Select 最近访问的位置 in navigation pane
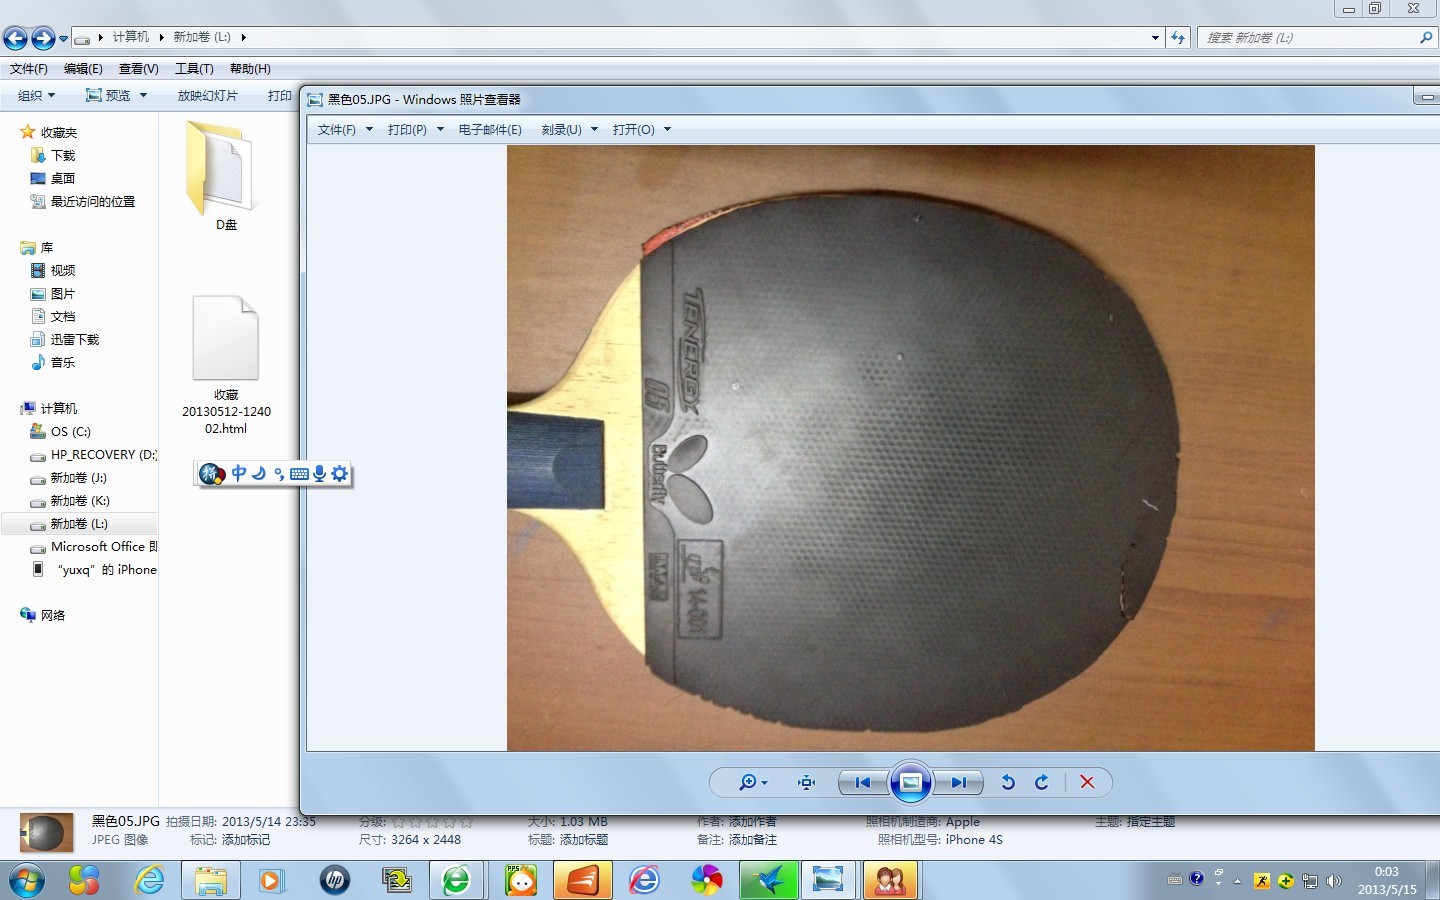The height and width of the screenshot is (900, 1440). [92, 201]
